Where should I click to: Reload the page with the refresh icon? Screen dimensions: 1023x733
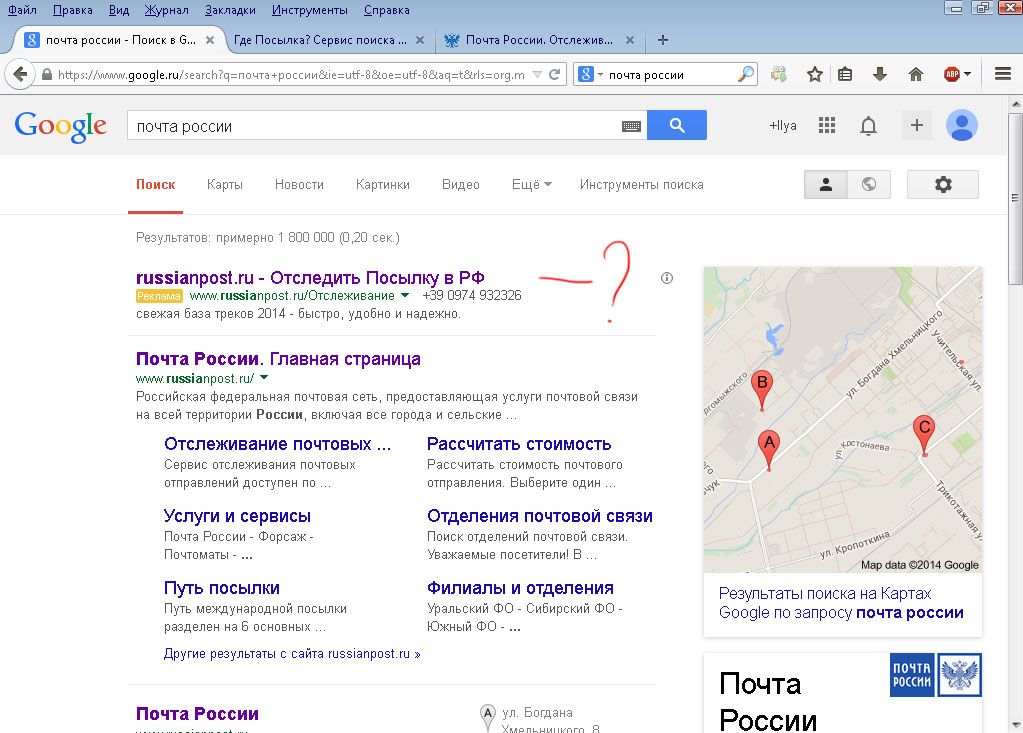(x=555, y=74)
